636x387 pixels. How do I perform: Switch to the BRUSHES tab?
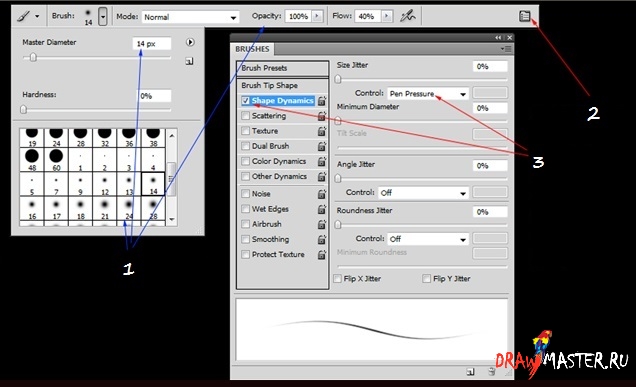252,49
